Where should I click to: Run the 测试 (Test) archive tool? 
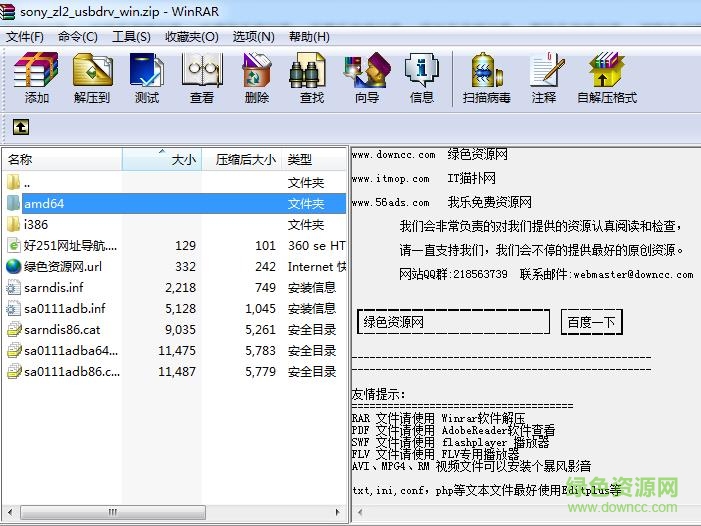(147, 78)
